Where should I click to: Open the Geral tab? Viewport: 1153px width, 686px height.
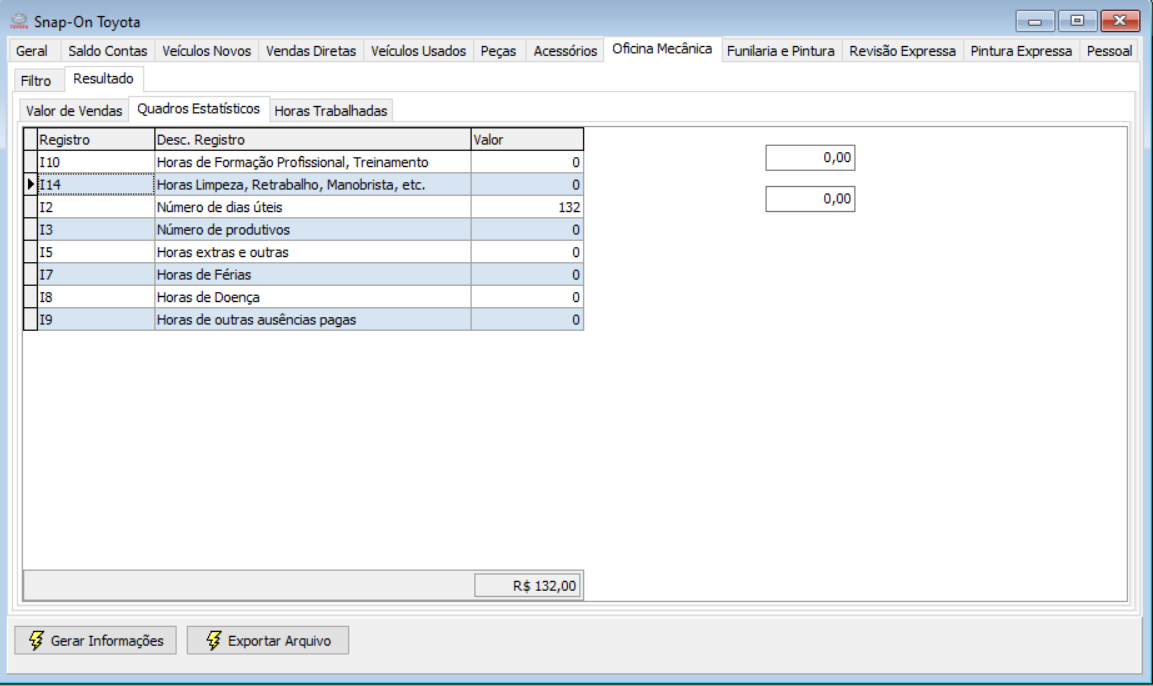click(x=32, y=51)
